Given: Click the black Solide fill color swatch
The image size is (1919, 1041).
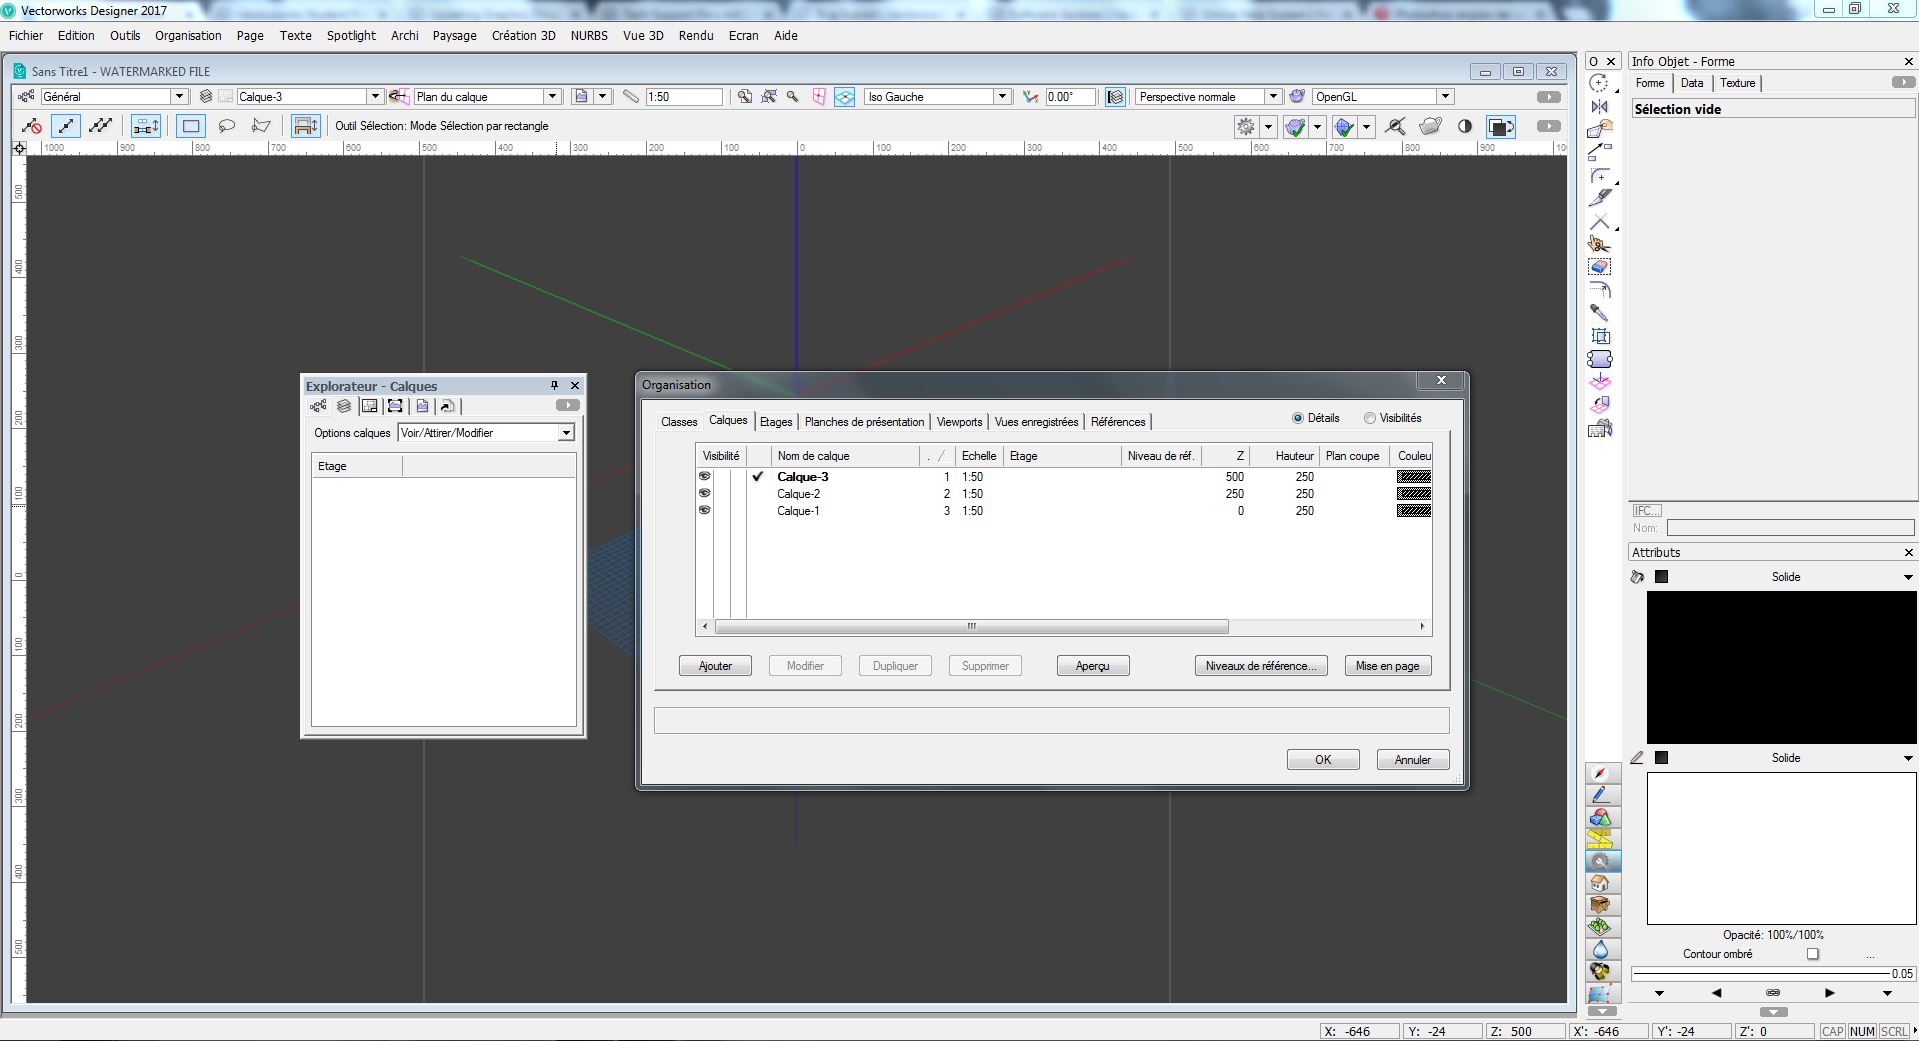Looking at the screenshot, I should [1663, 577].
